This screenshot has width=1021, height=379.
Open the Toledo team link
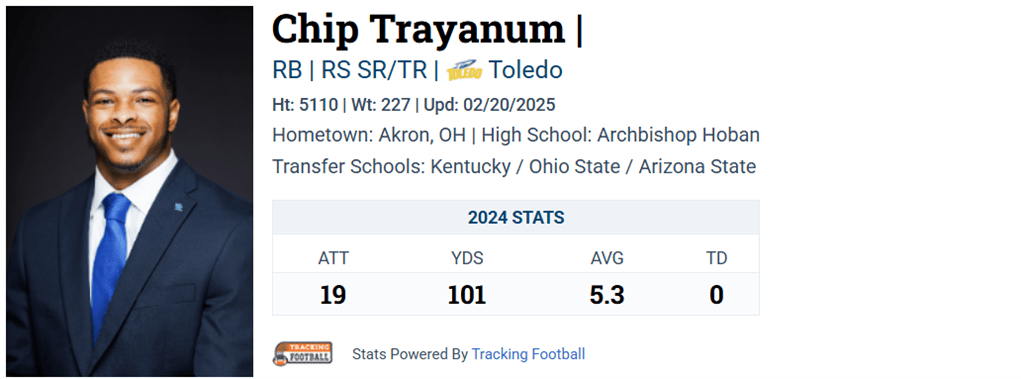click(x=525, y=70)
